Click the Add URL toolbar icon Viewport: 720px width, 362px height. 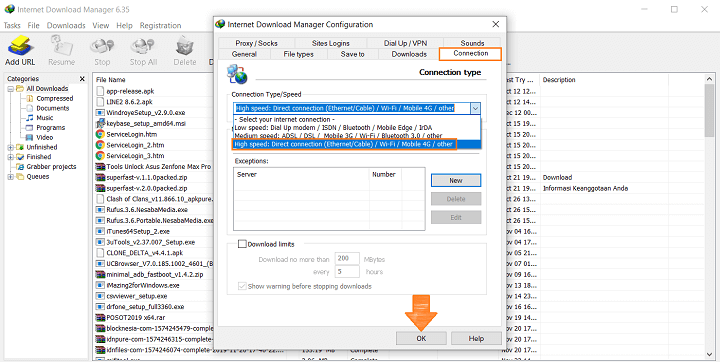click(20, 46)
